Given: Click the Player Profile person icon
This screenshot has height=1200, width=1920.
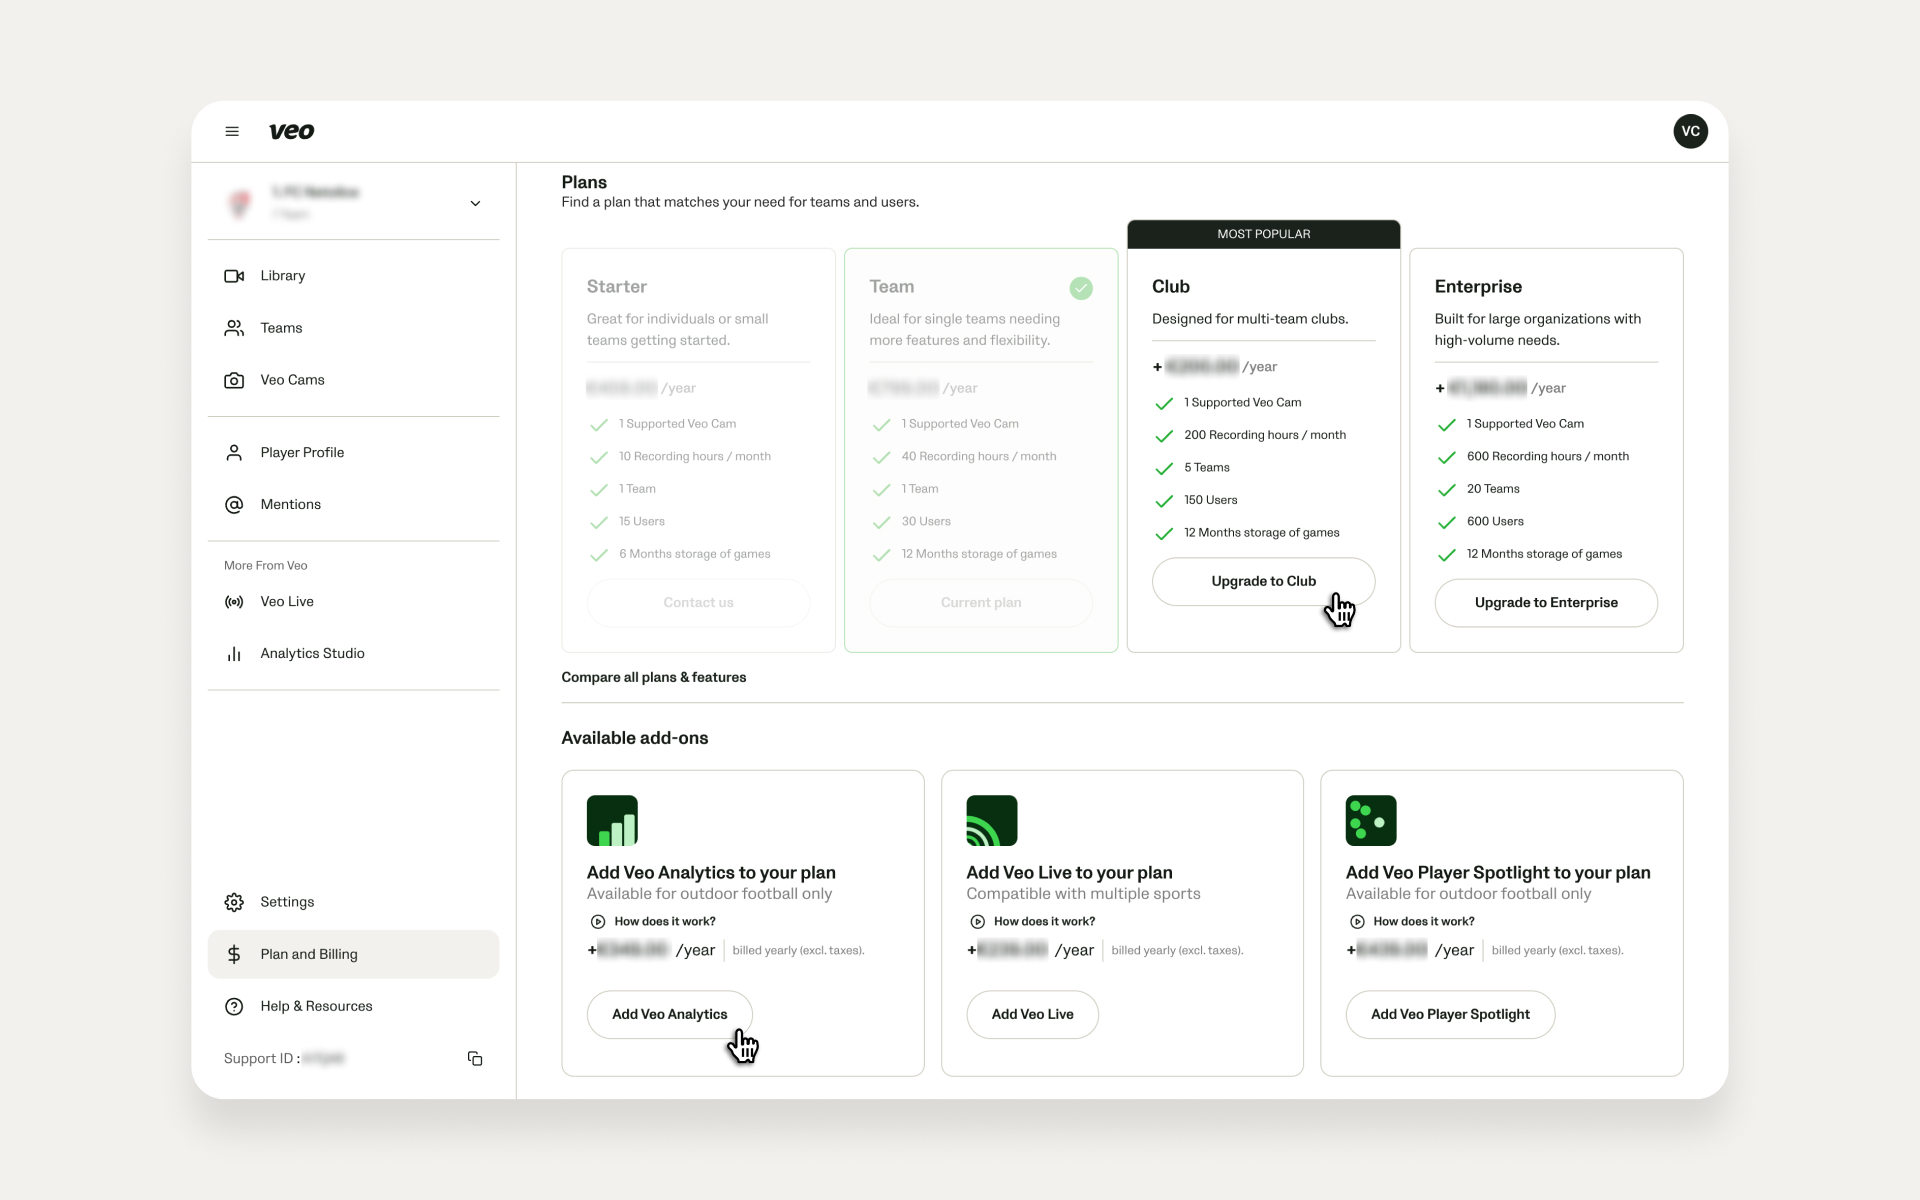Looking at the screenshot, I should coord(234,453).
